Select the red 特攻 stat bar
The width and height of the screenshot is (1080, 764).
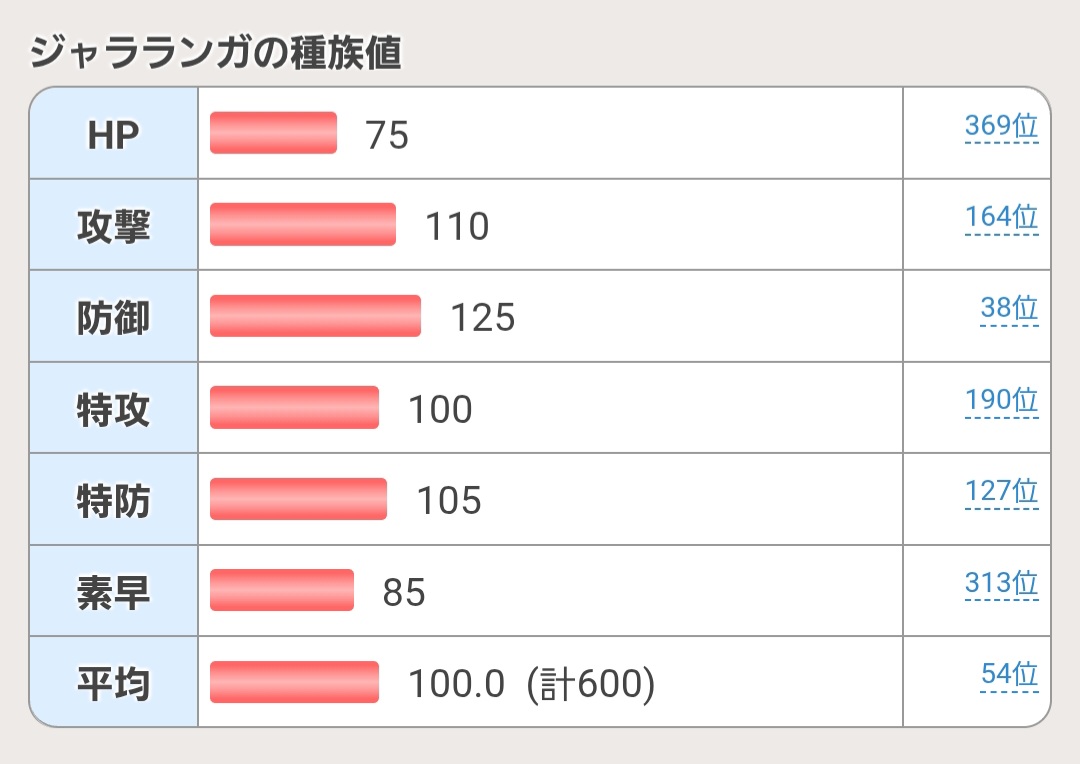[294, 407]
